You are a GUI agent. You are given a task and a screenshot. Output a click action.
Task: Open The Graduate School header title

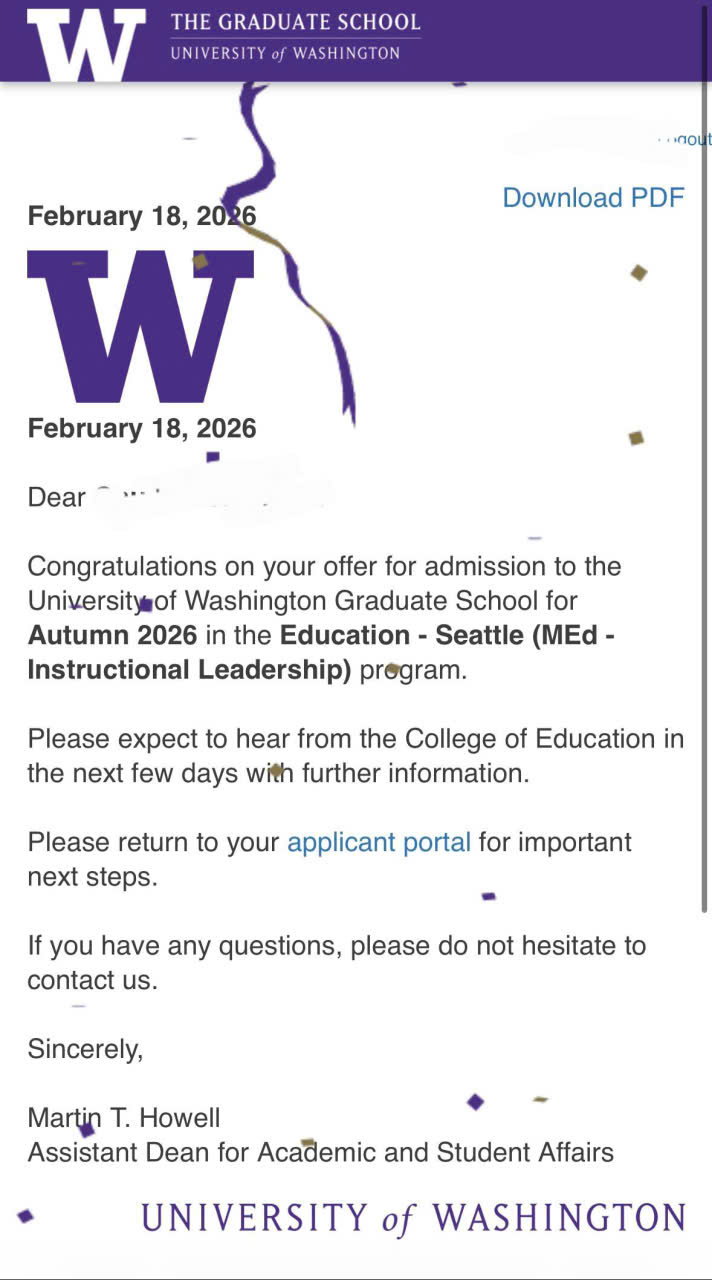295,22
